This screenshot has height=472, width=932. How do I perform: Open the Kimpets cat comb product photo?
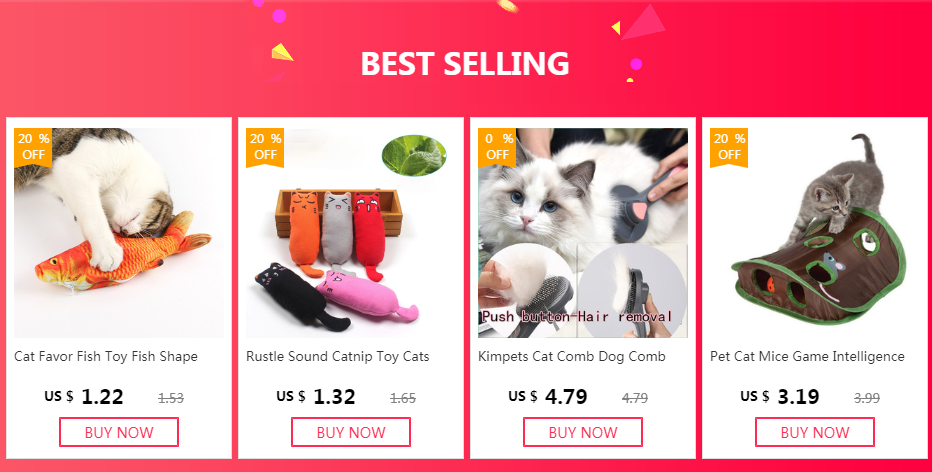point(582,233)
